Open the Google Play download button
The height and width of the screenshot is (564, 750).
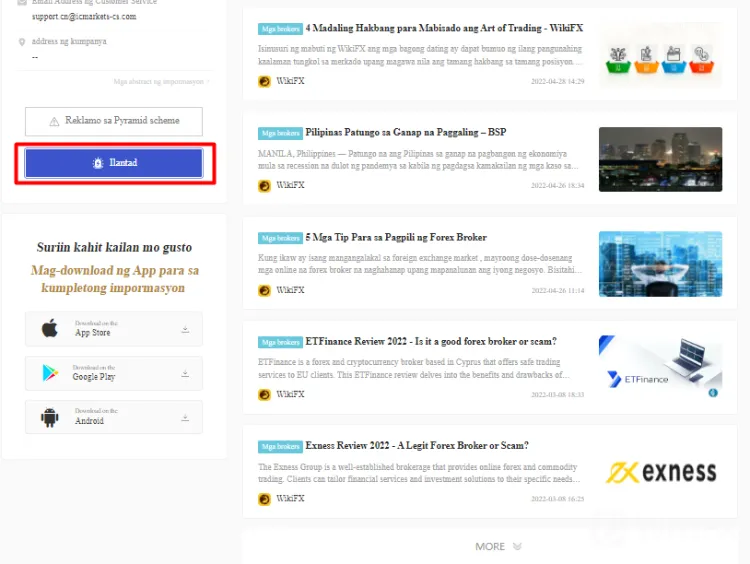(114, 373)
